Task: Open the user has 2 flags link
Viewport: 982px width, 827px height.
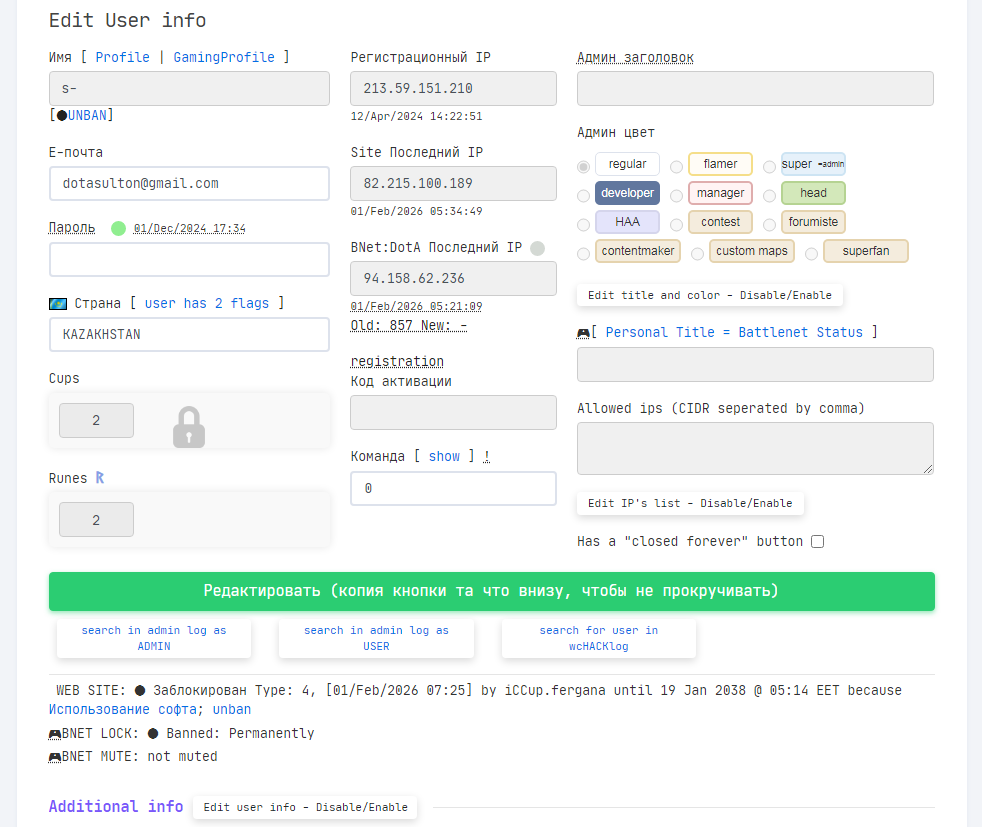Action: tap(207, 304)
